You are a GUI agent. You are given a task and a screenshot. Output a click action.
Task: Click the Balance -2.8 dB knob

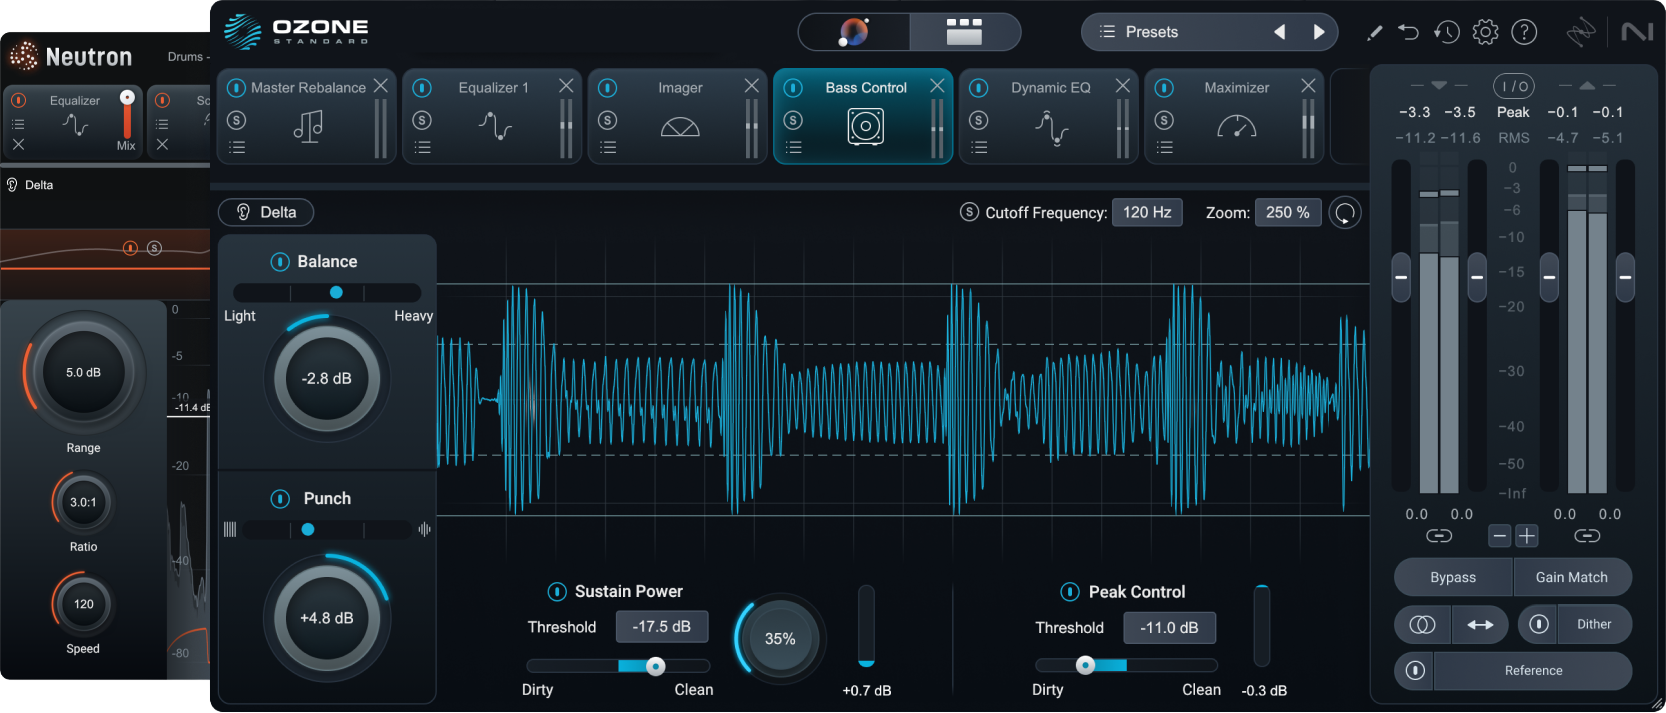327,379
